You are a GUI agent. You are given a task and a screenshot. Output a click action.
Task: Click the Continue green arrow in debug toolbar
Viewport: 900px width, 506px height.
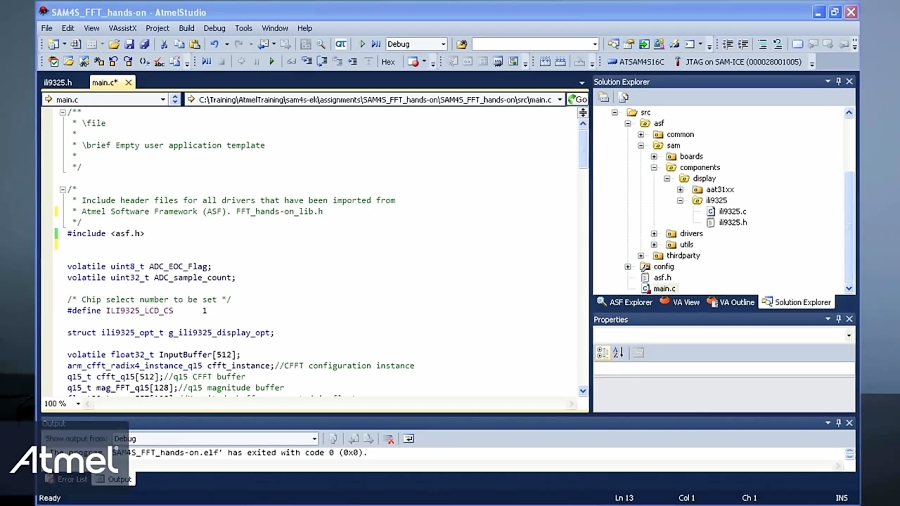pyautogui.click(x=271, y=62)
